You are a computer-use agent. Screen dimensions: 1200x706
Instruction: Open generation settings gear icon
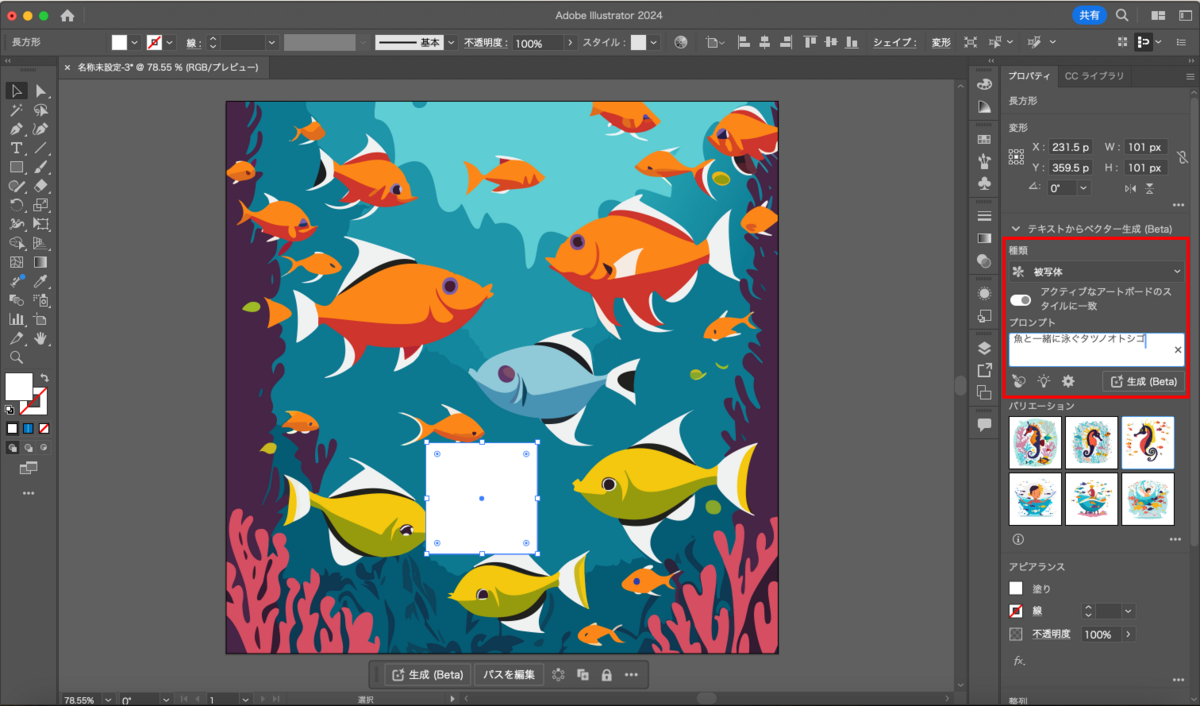(1068, 381)
